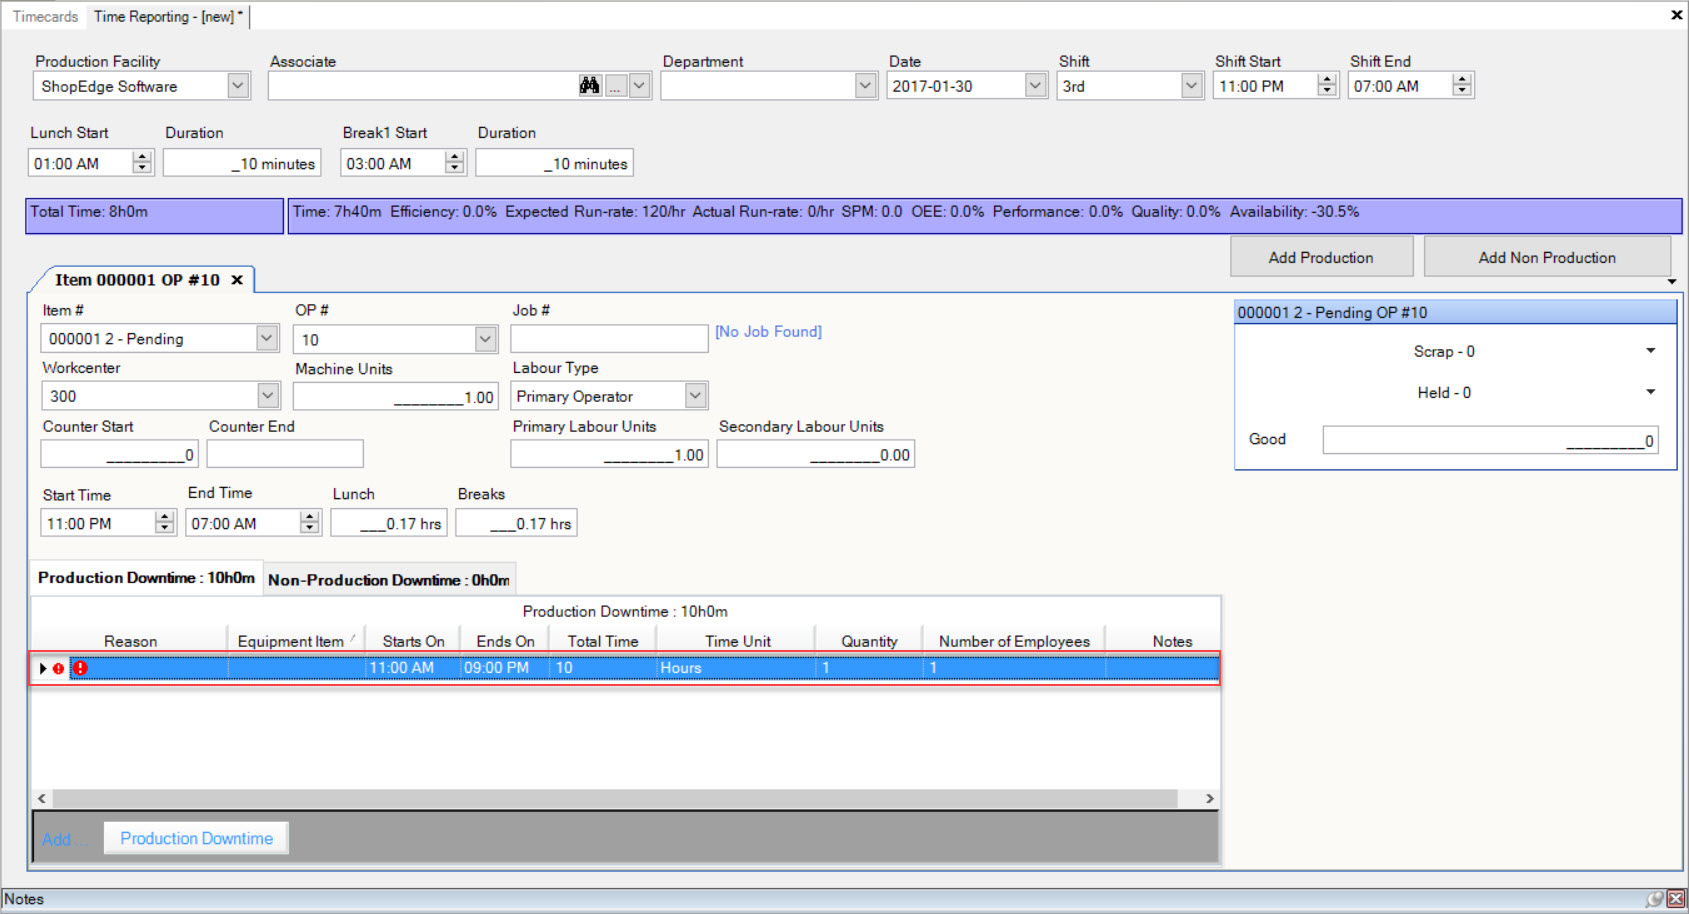Image resolution: width=1689 pixels, height=914 pixels.
Task: Click the Machine Units input field
Action: [395, 397]
